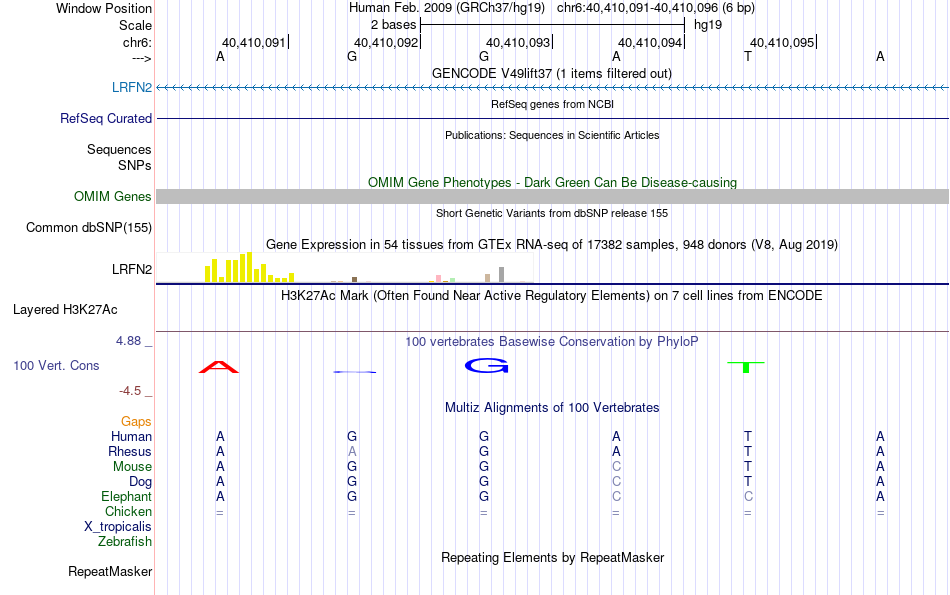The image size is (950, 595).
Task: Click the Dog species row label
Action: pyautogui.click(x=141, y=482)
